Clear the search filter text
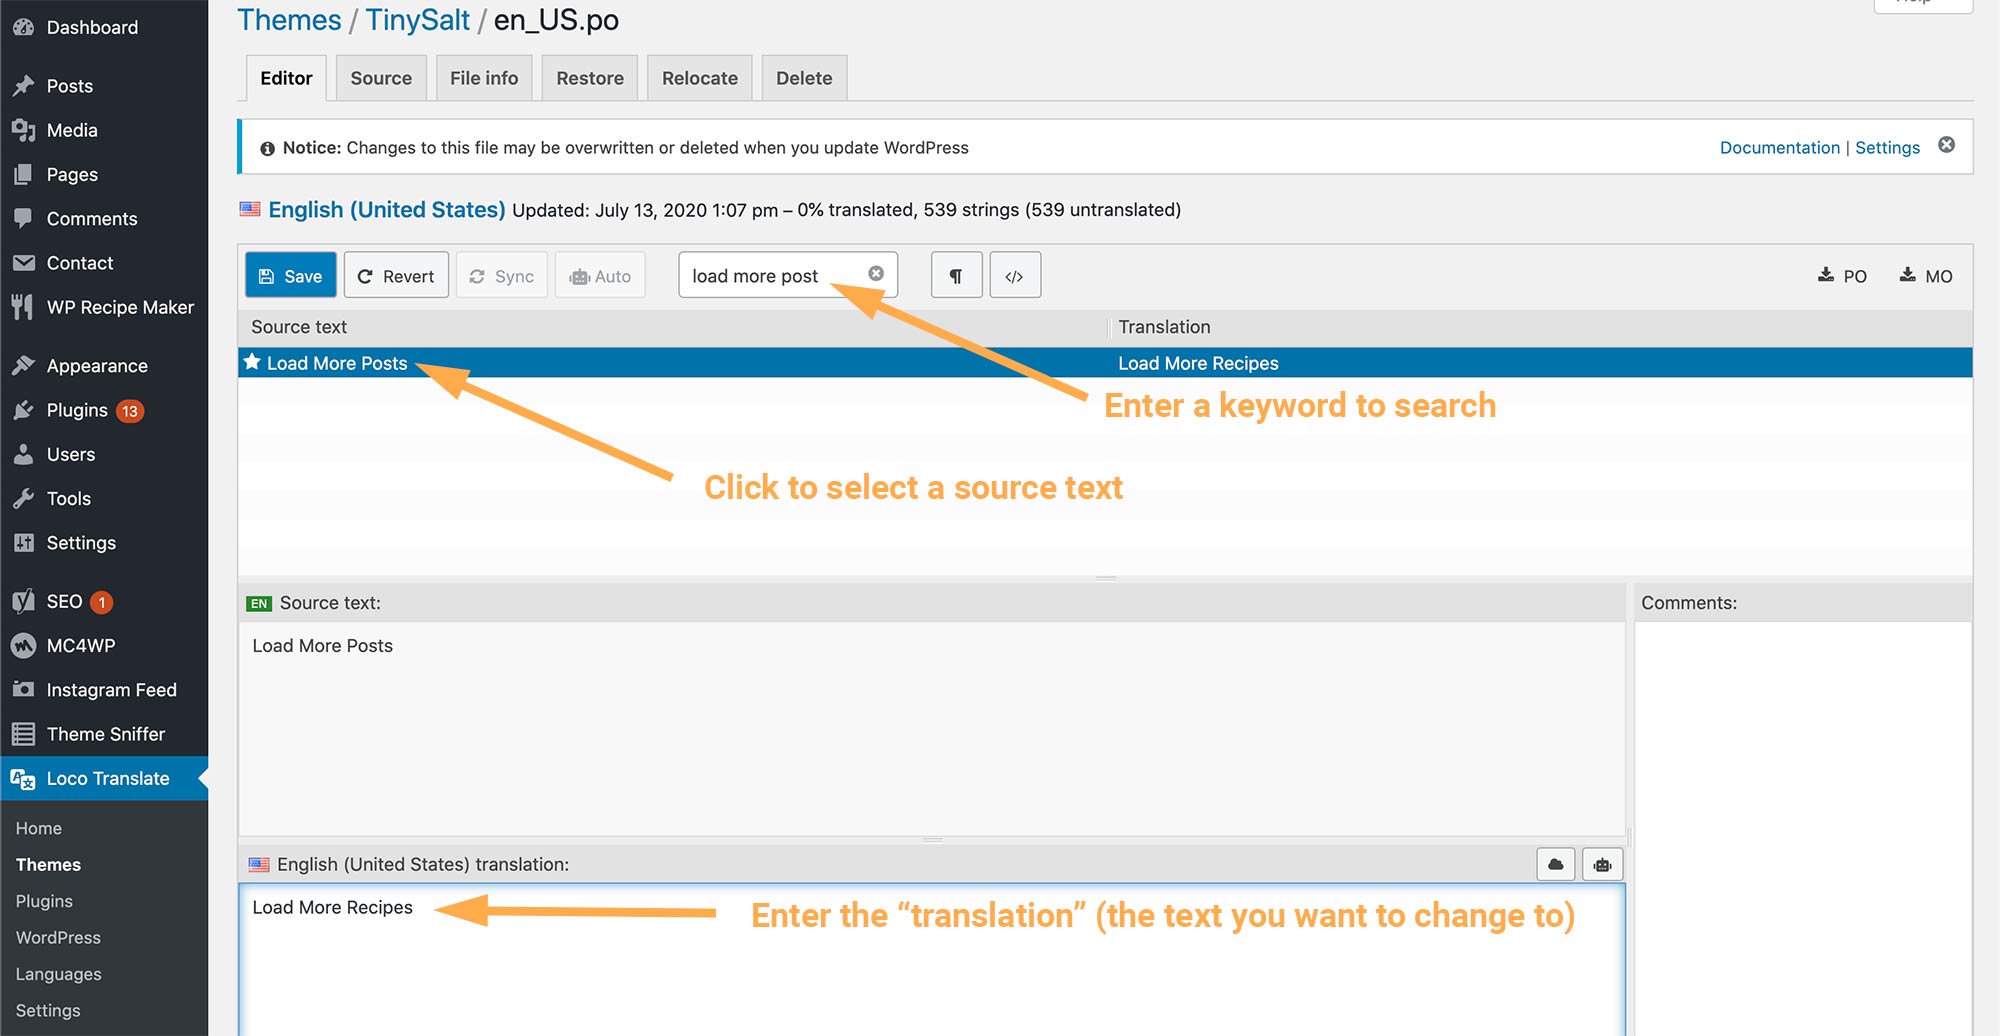Viewport: 2000px width, 1036px height. coord(876,274)
